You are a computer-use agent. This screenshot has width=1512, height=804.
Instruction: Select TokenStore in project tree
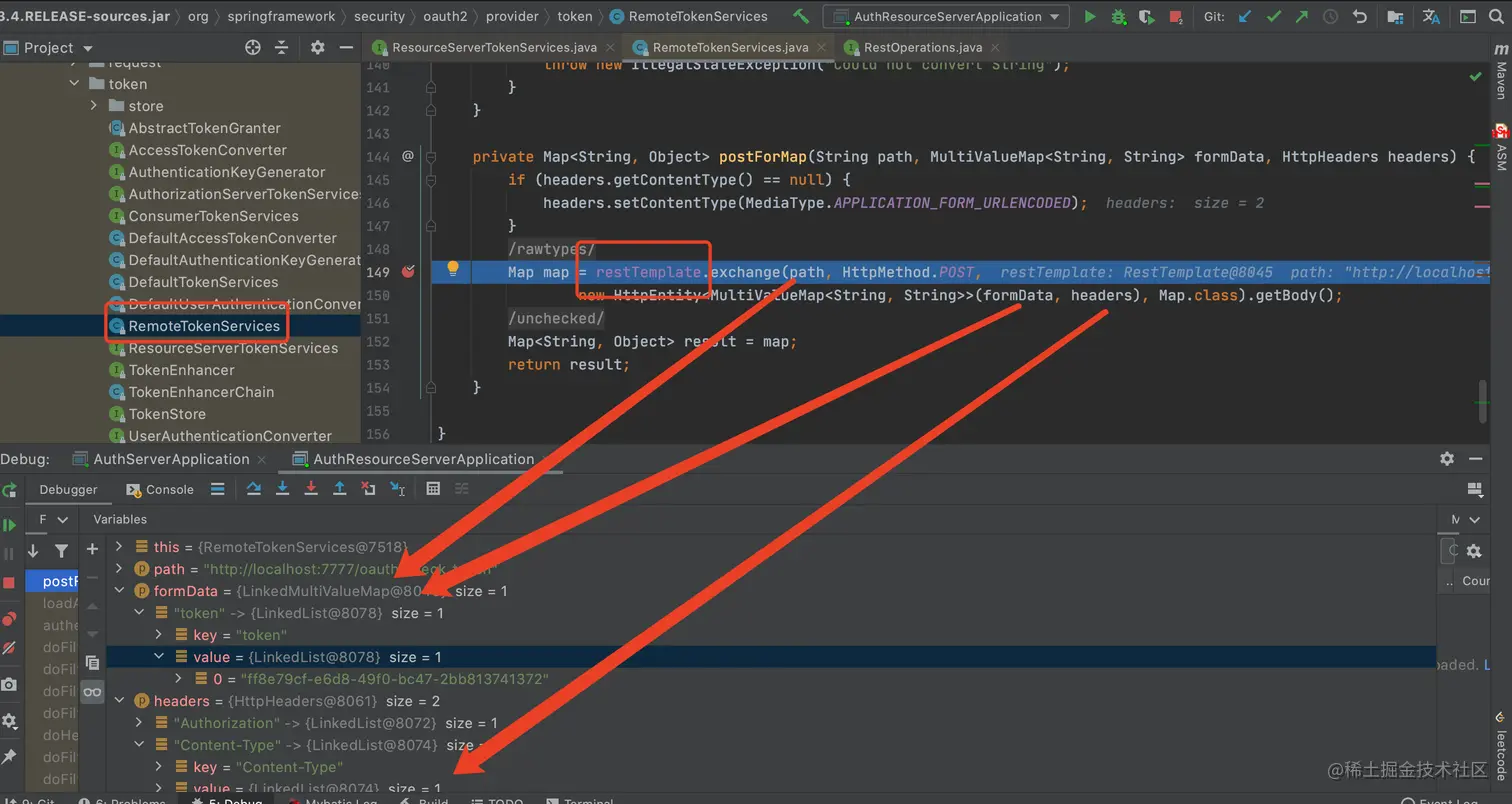pos(167,414)
